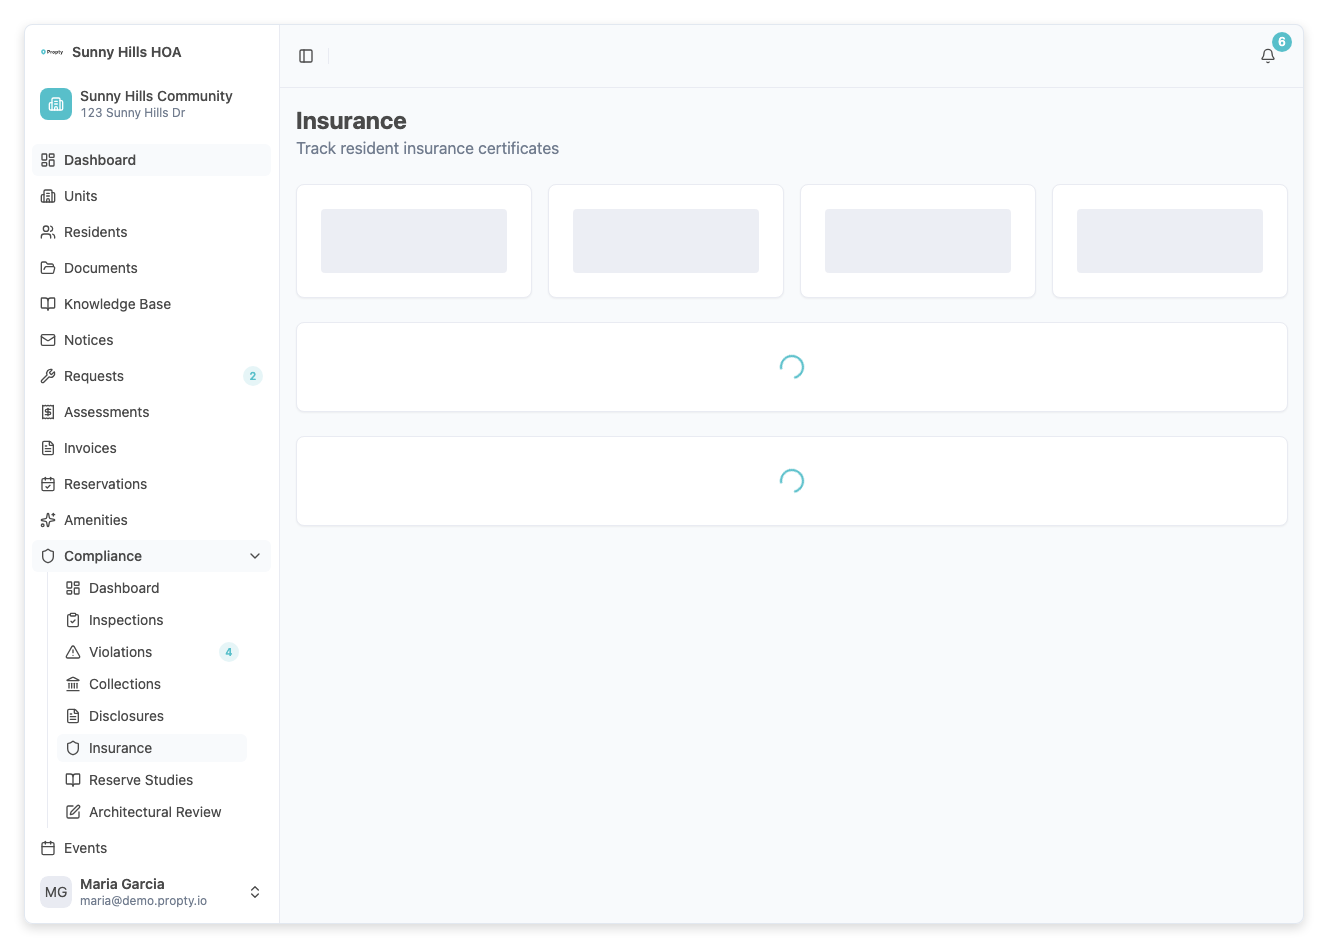This screenshot has height=948, width=1328.
Task: Open the Knowledge Base icon
Action: click(x=48, y=304)
